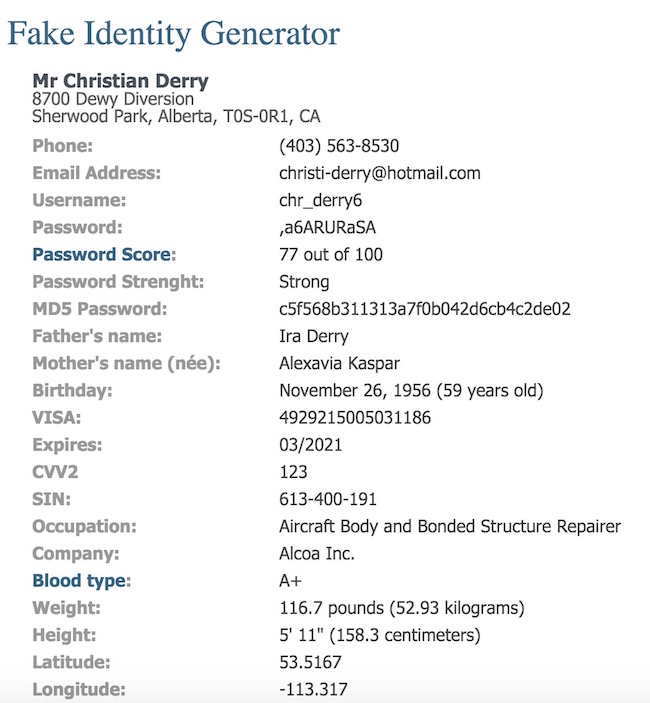Click the street address 8700 Dewy Diversion
Viewport: 650px width, 703px height.
click(x=113, y=99)
